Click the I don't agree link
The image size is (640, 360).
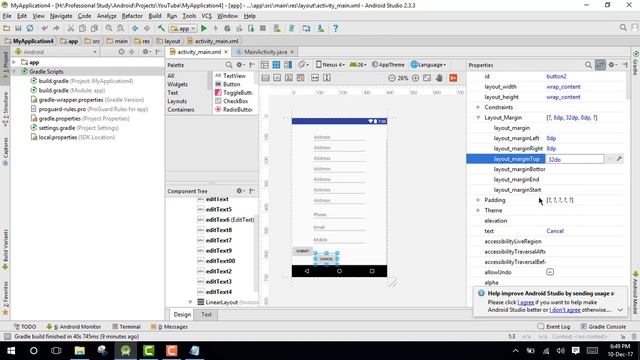[x=565, y=310]
